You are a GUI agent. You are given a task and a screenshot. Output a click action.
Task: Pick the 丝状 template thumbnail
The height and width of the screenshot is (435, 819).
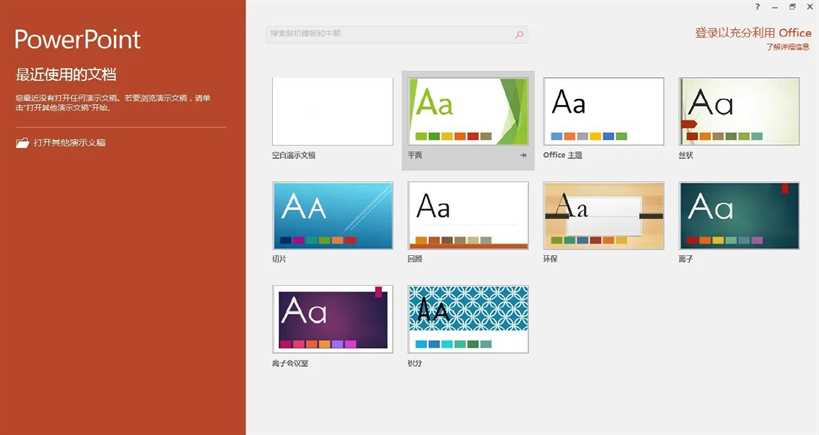739,111
